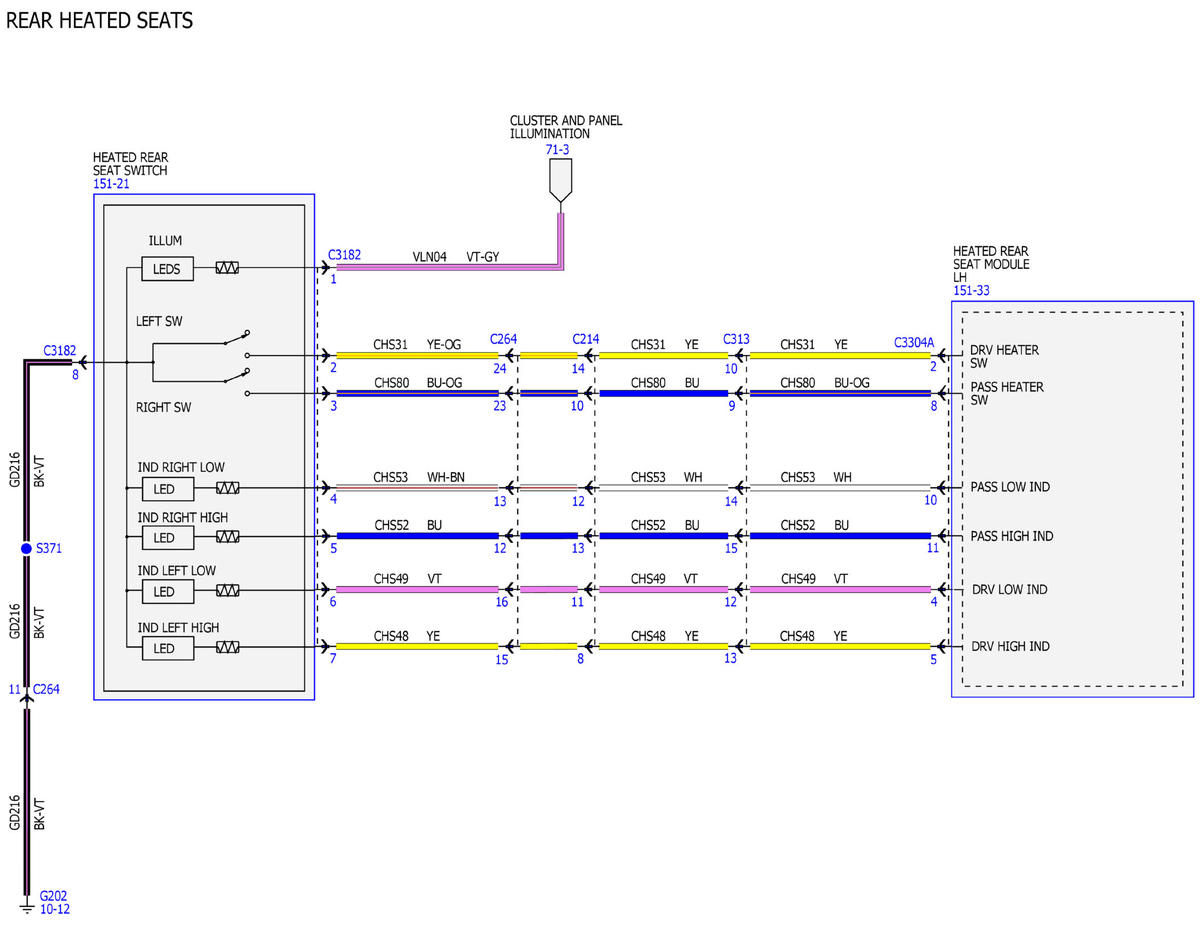The image size is (1200, 927).
Task: Click the HEATED REAR SEAT MODULE LH label
Action: [x=991, y=264]
